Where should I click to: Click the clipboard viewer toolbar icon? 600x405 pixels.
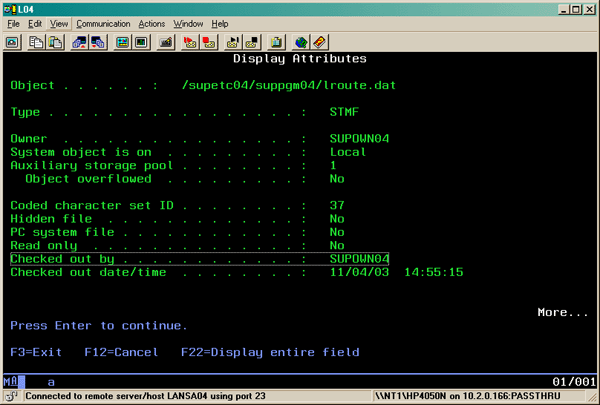pos(276,42)
